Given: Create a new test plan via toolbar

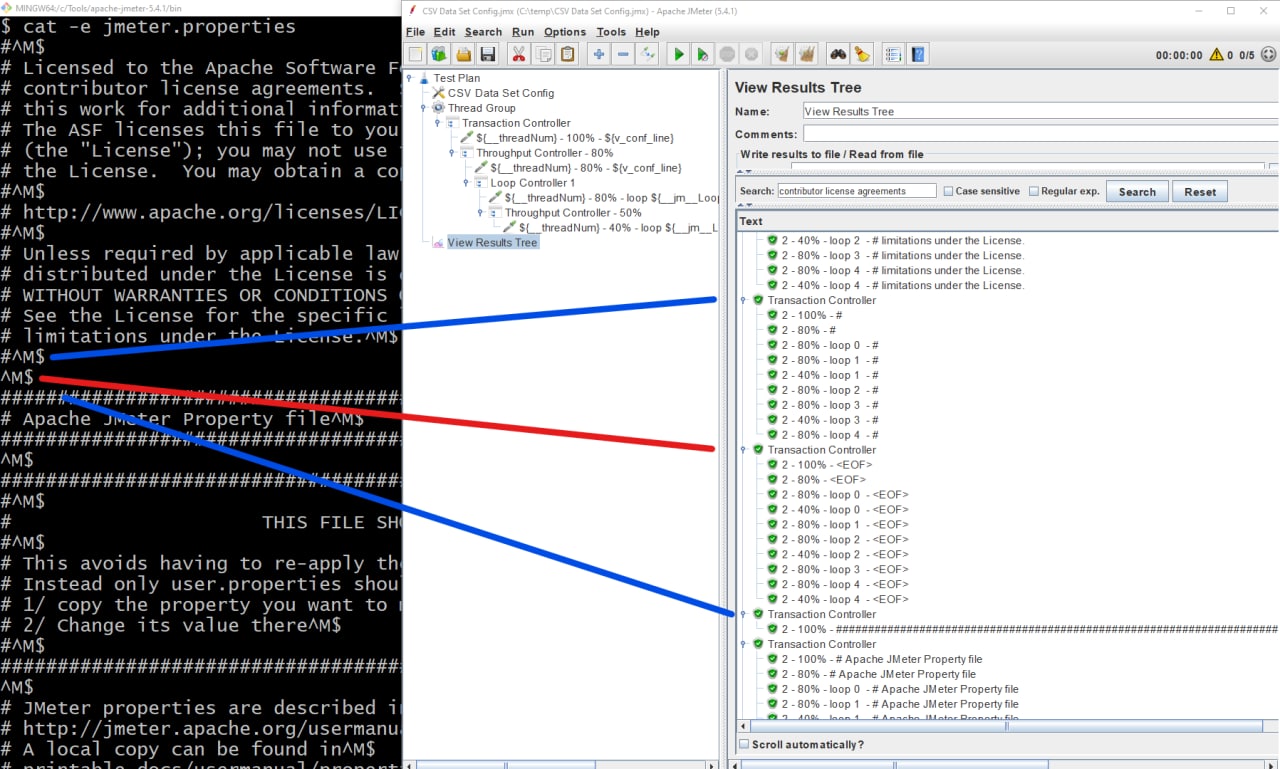Looking at the screenshot, I should pyautogui.click(x=415, y=54).
